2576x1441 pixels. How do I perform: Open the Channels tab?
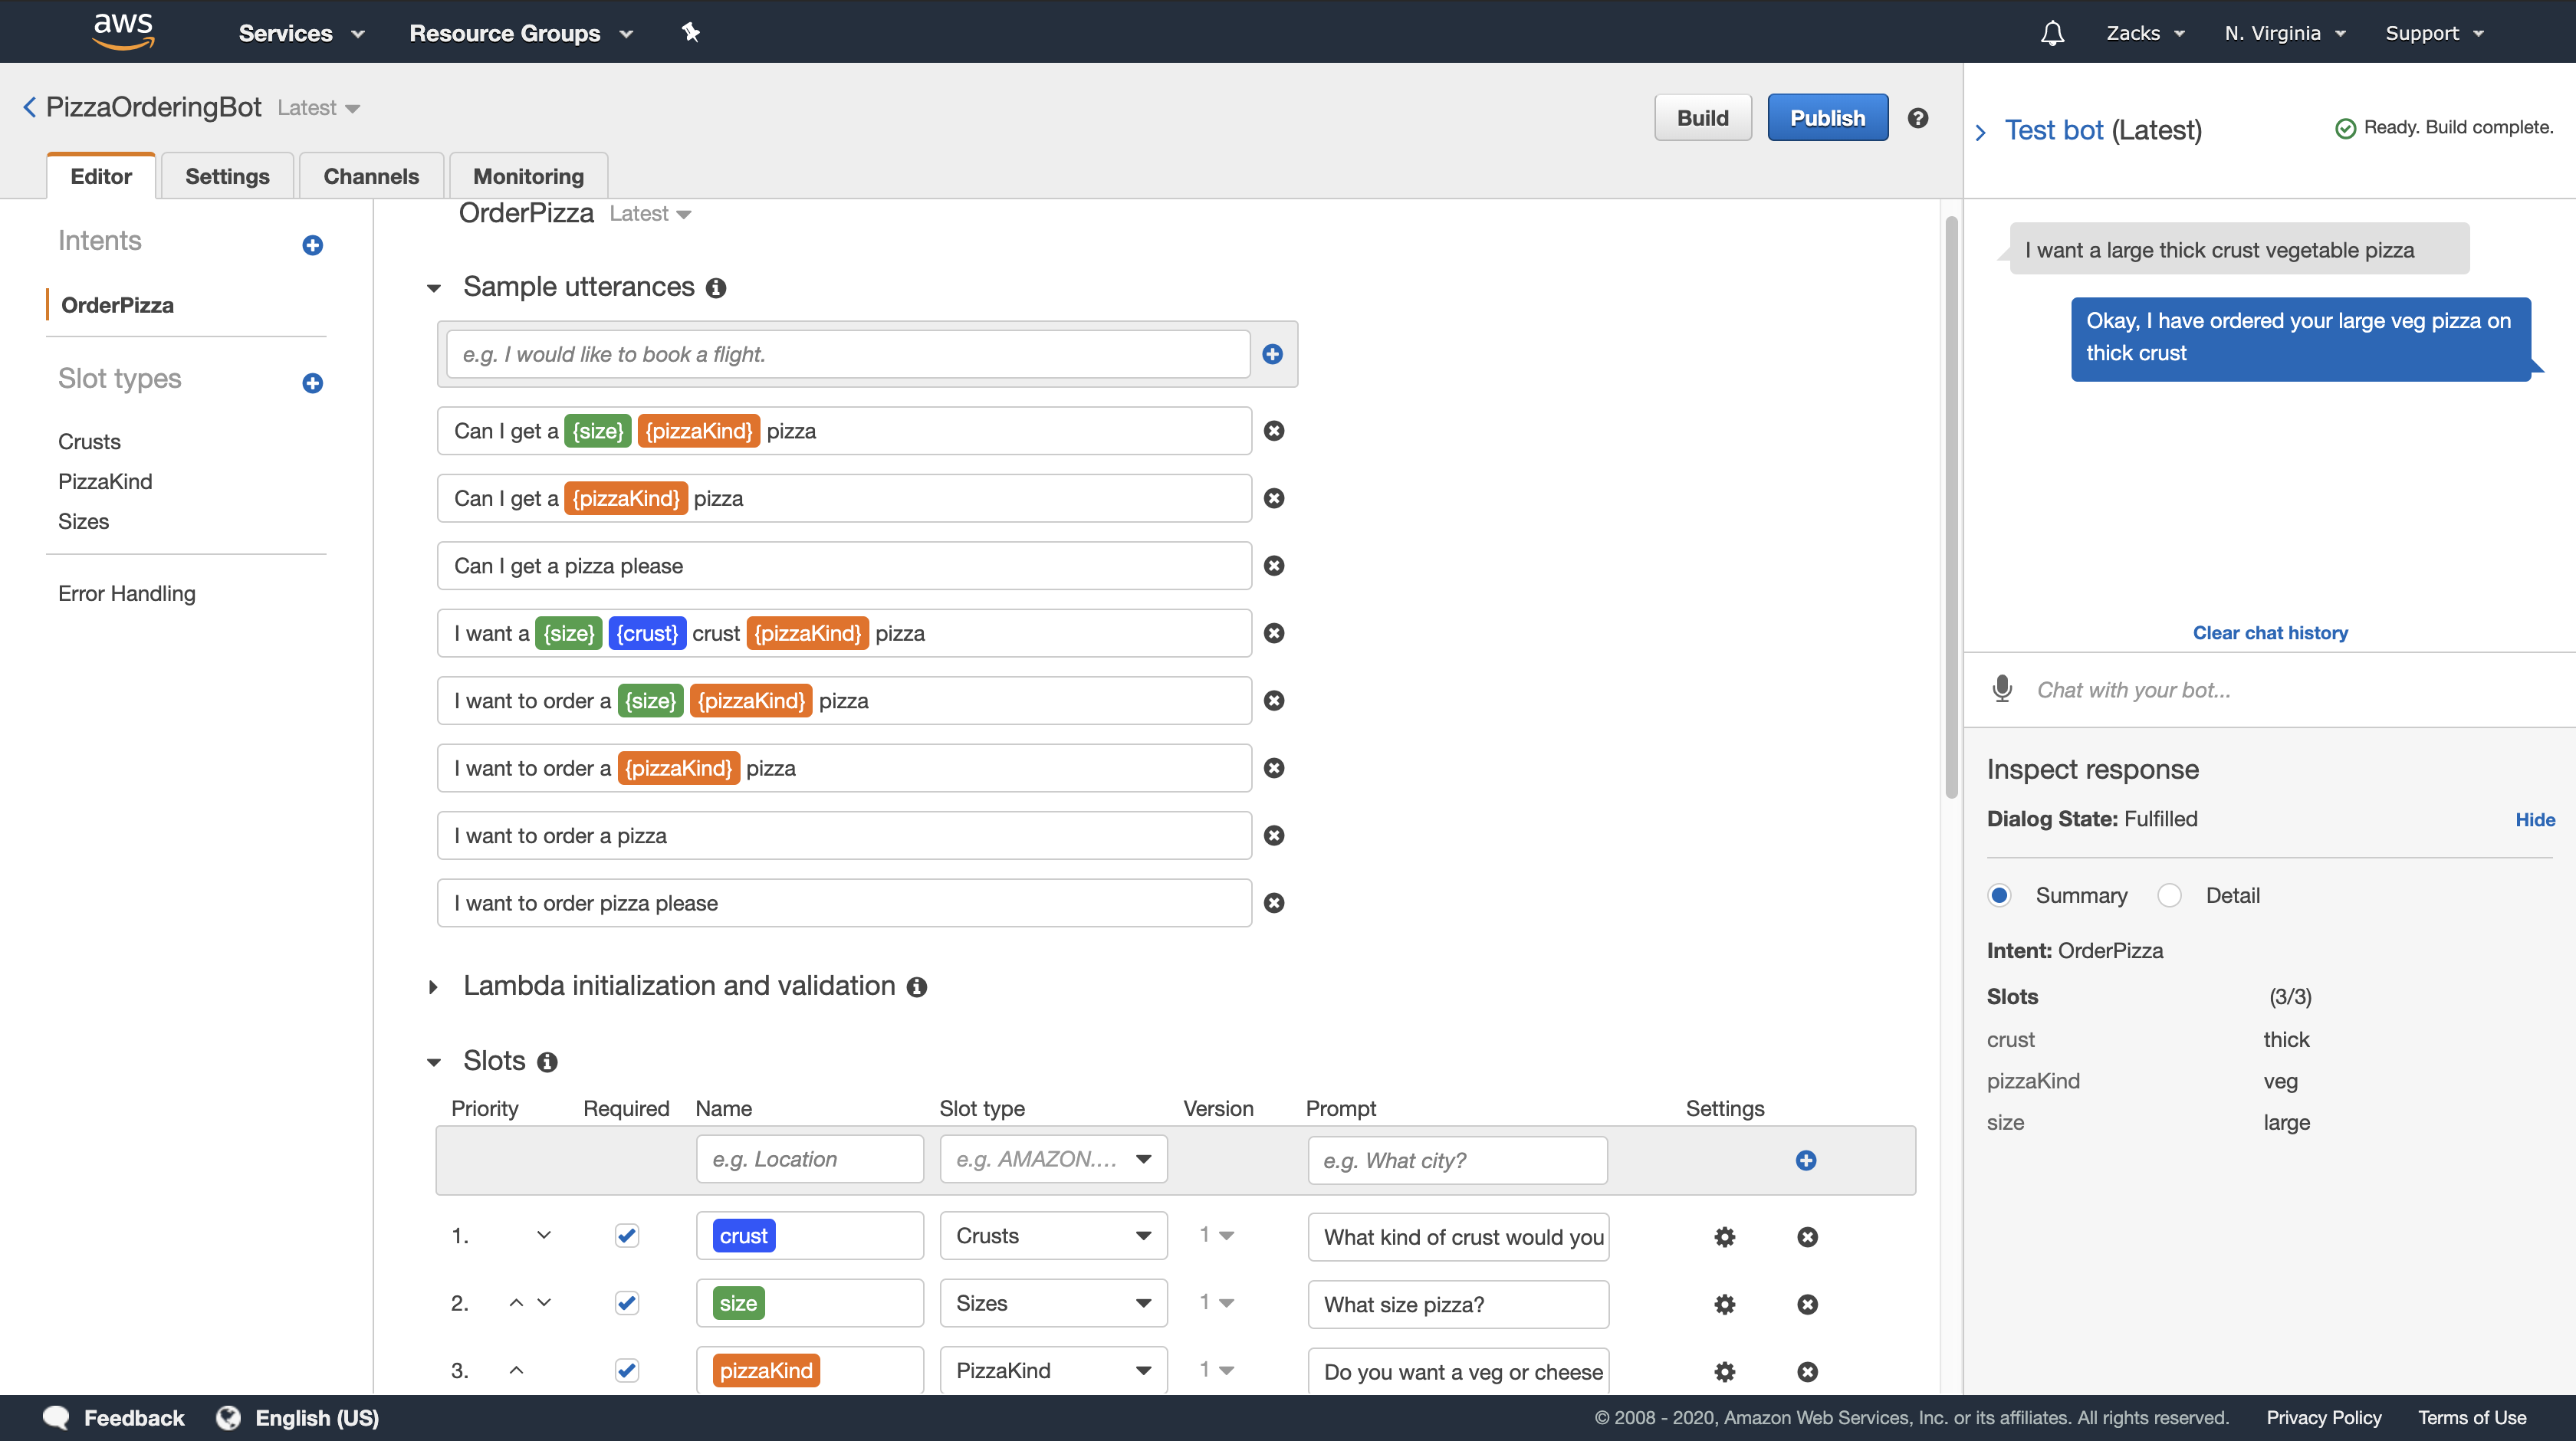(x=371, y=176)
